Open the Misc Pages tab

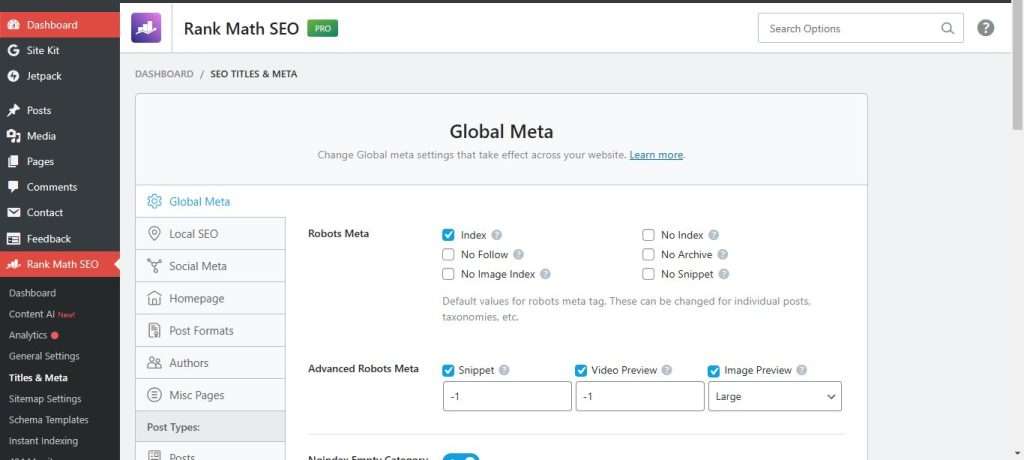click(x=210, y=395)
